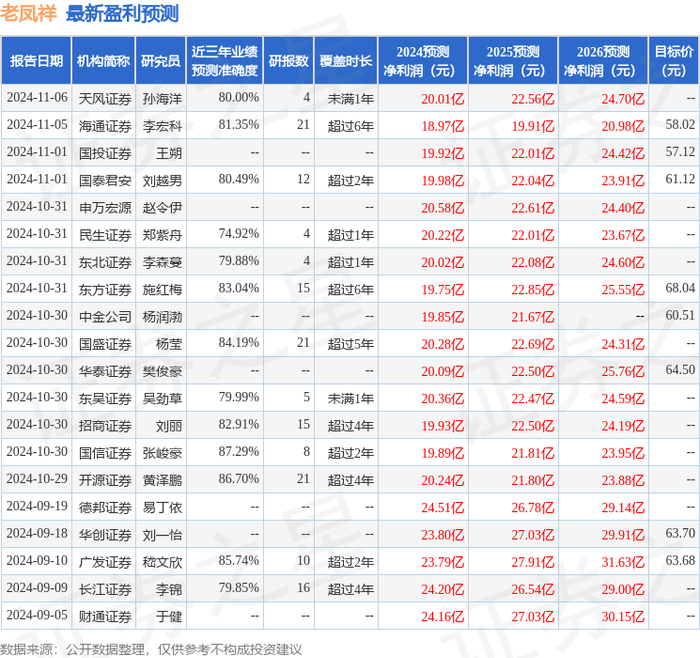Click target price 68.04

point(680,288)
